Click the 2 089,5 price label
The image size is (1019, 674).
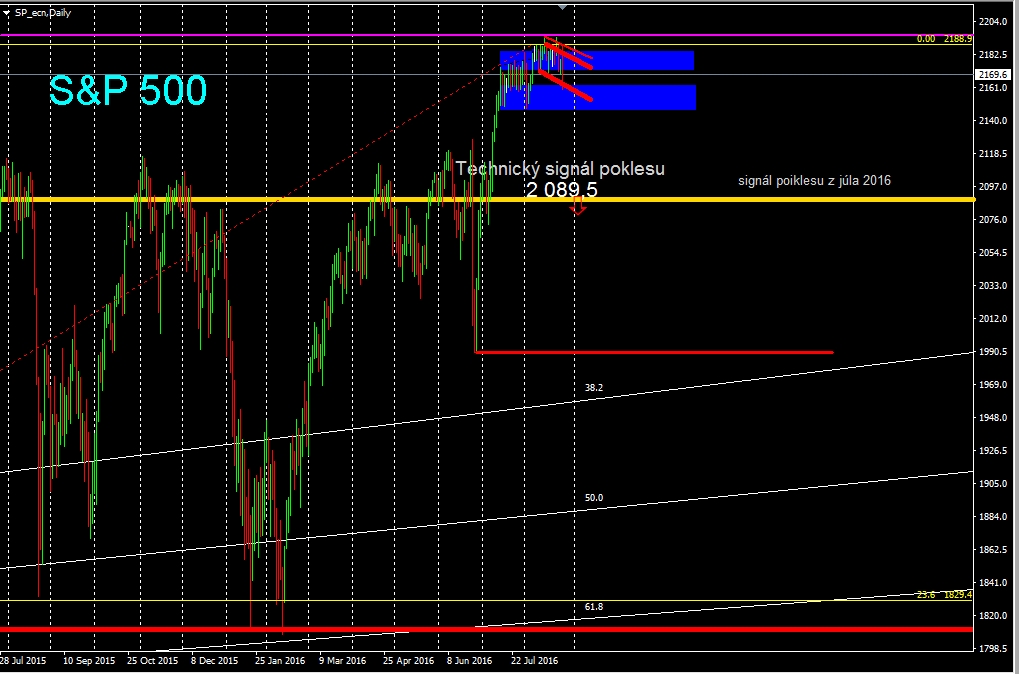tap(561, 190)
